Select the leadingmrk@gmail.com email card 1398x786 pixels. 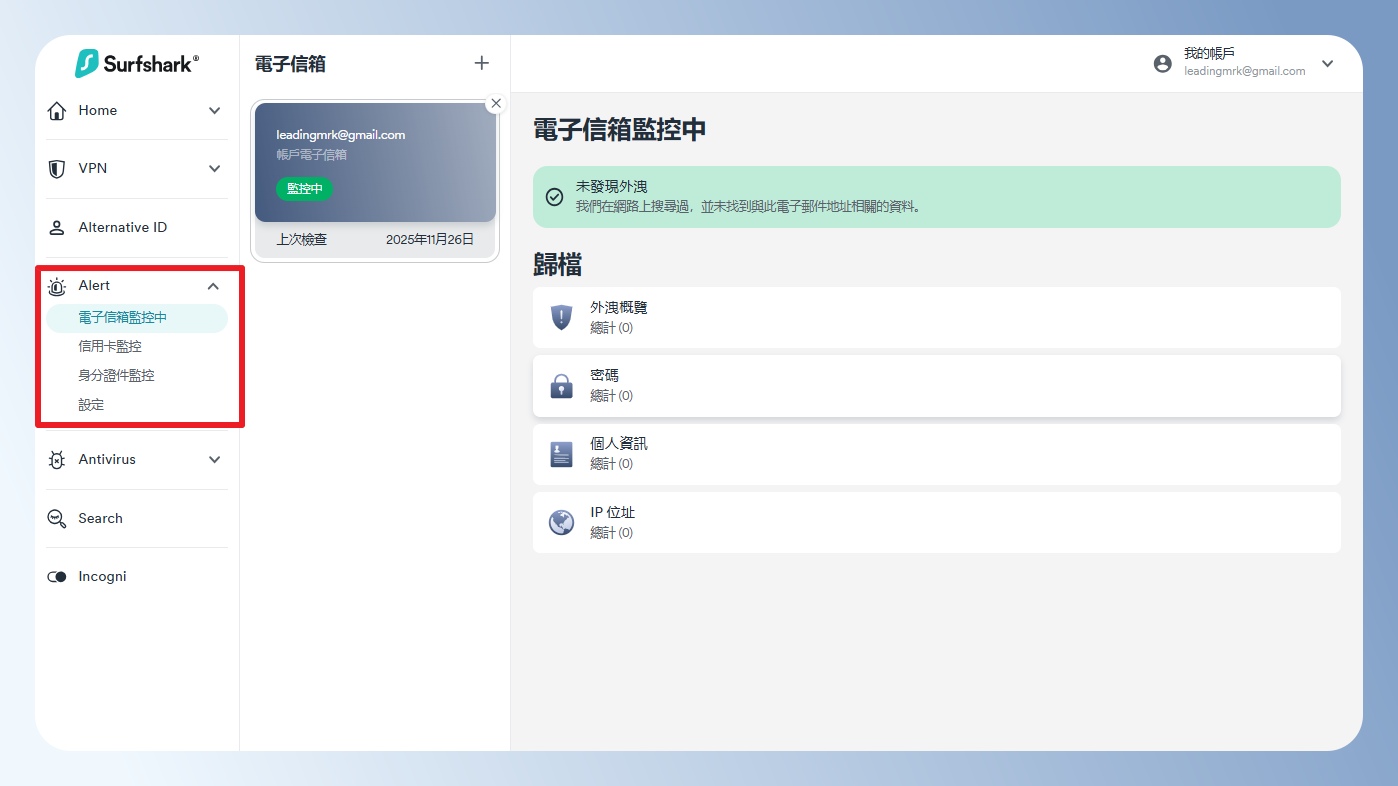click(x=375, y=162)
